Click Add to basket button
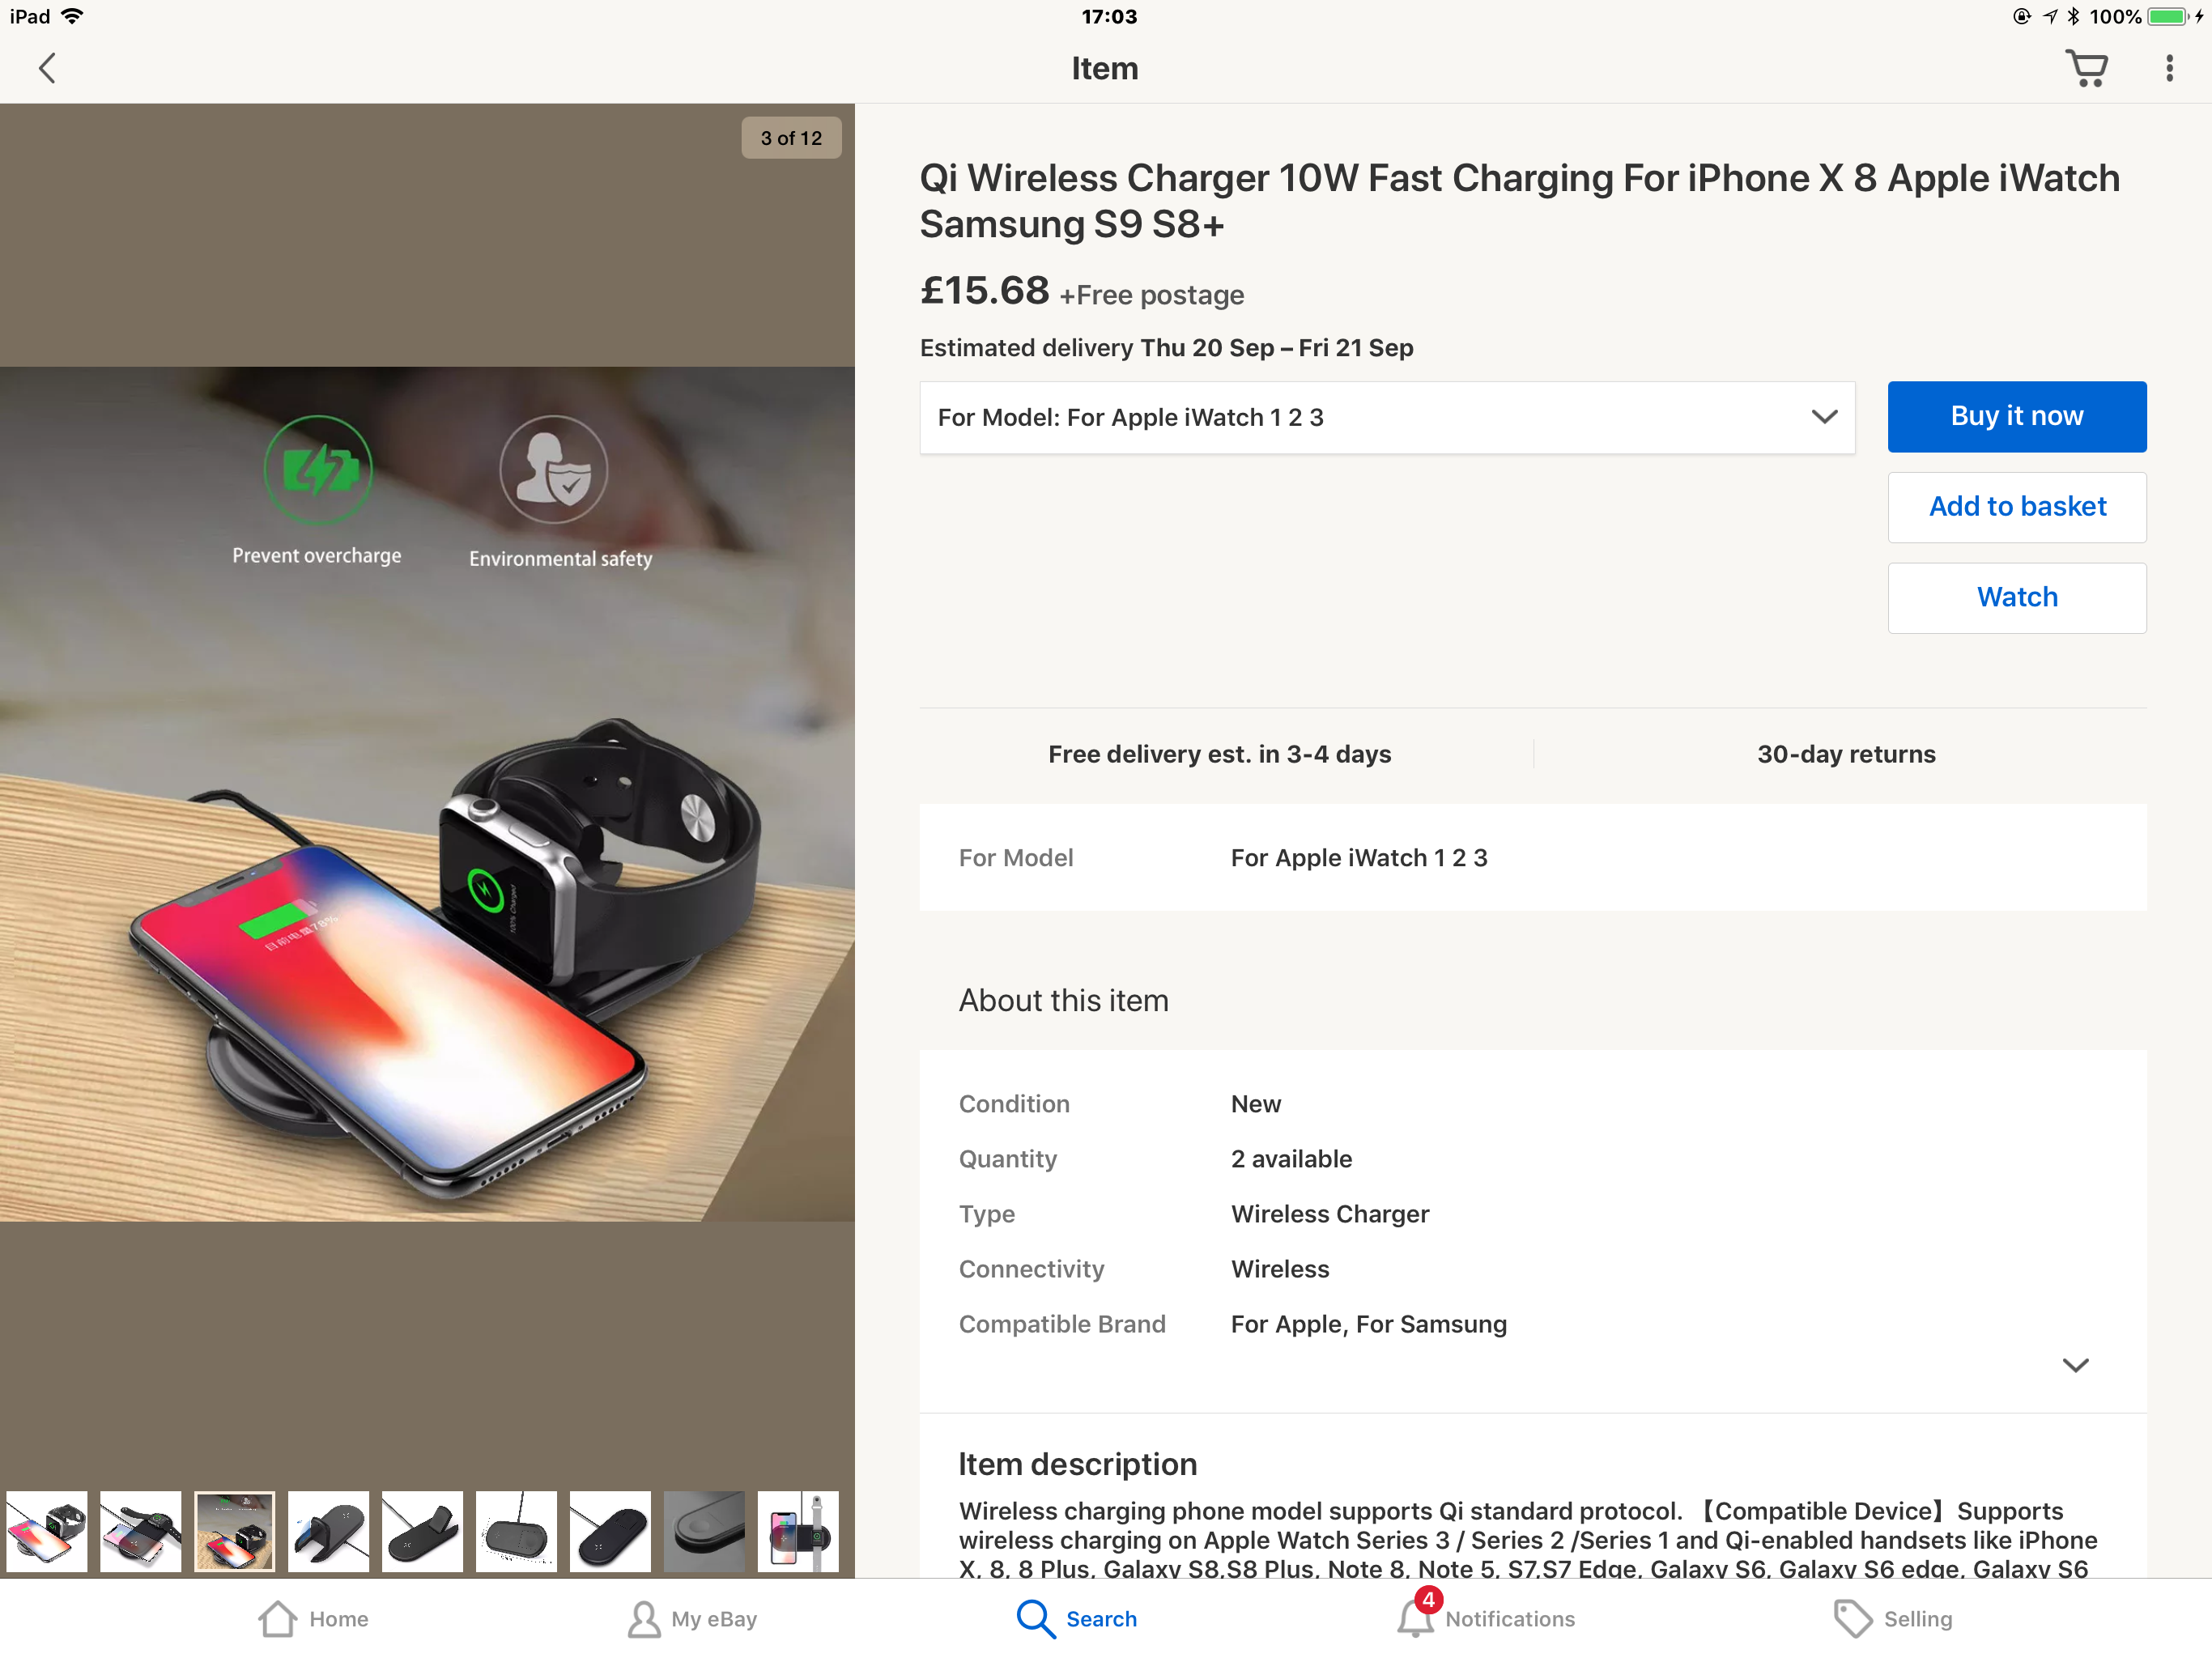The image size is (2212, 1658). coord(2016,507)
